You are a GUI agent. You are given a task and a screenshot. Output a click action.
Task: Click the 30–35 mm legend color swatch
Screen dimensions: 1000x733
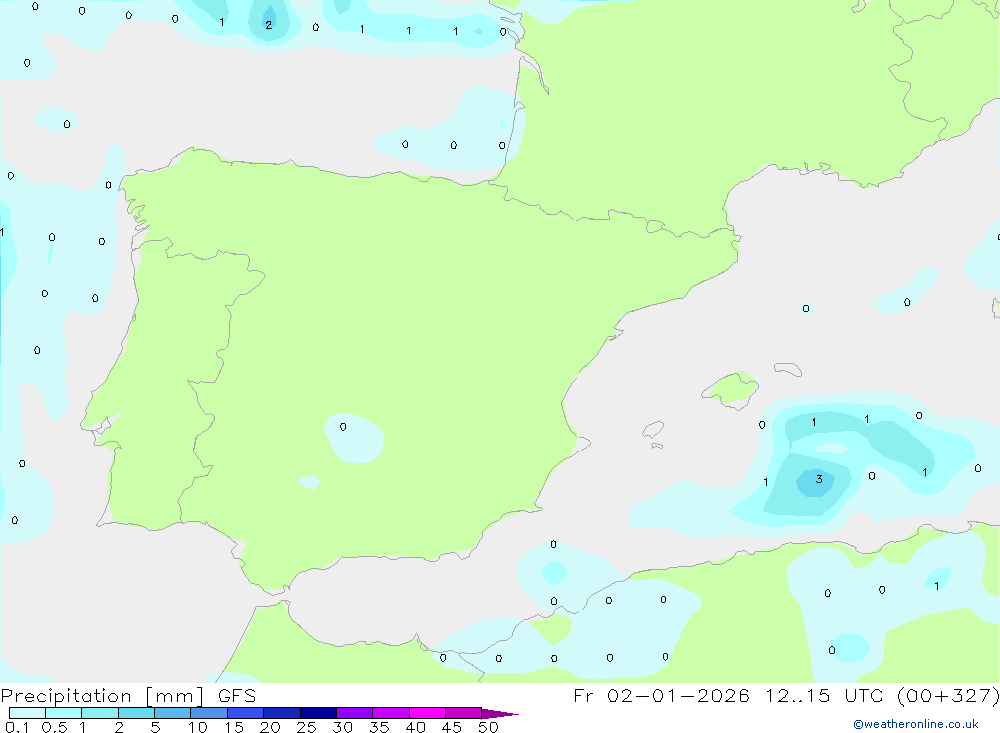pos(355,713)
